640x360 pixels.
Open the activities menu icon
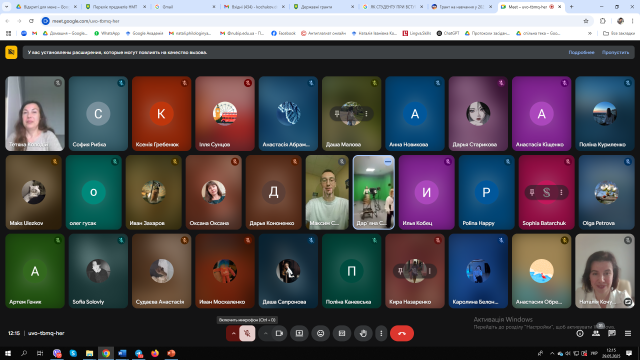coord(628,333)
